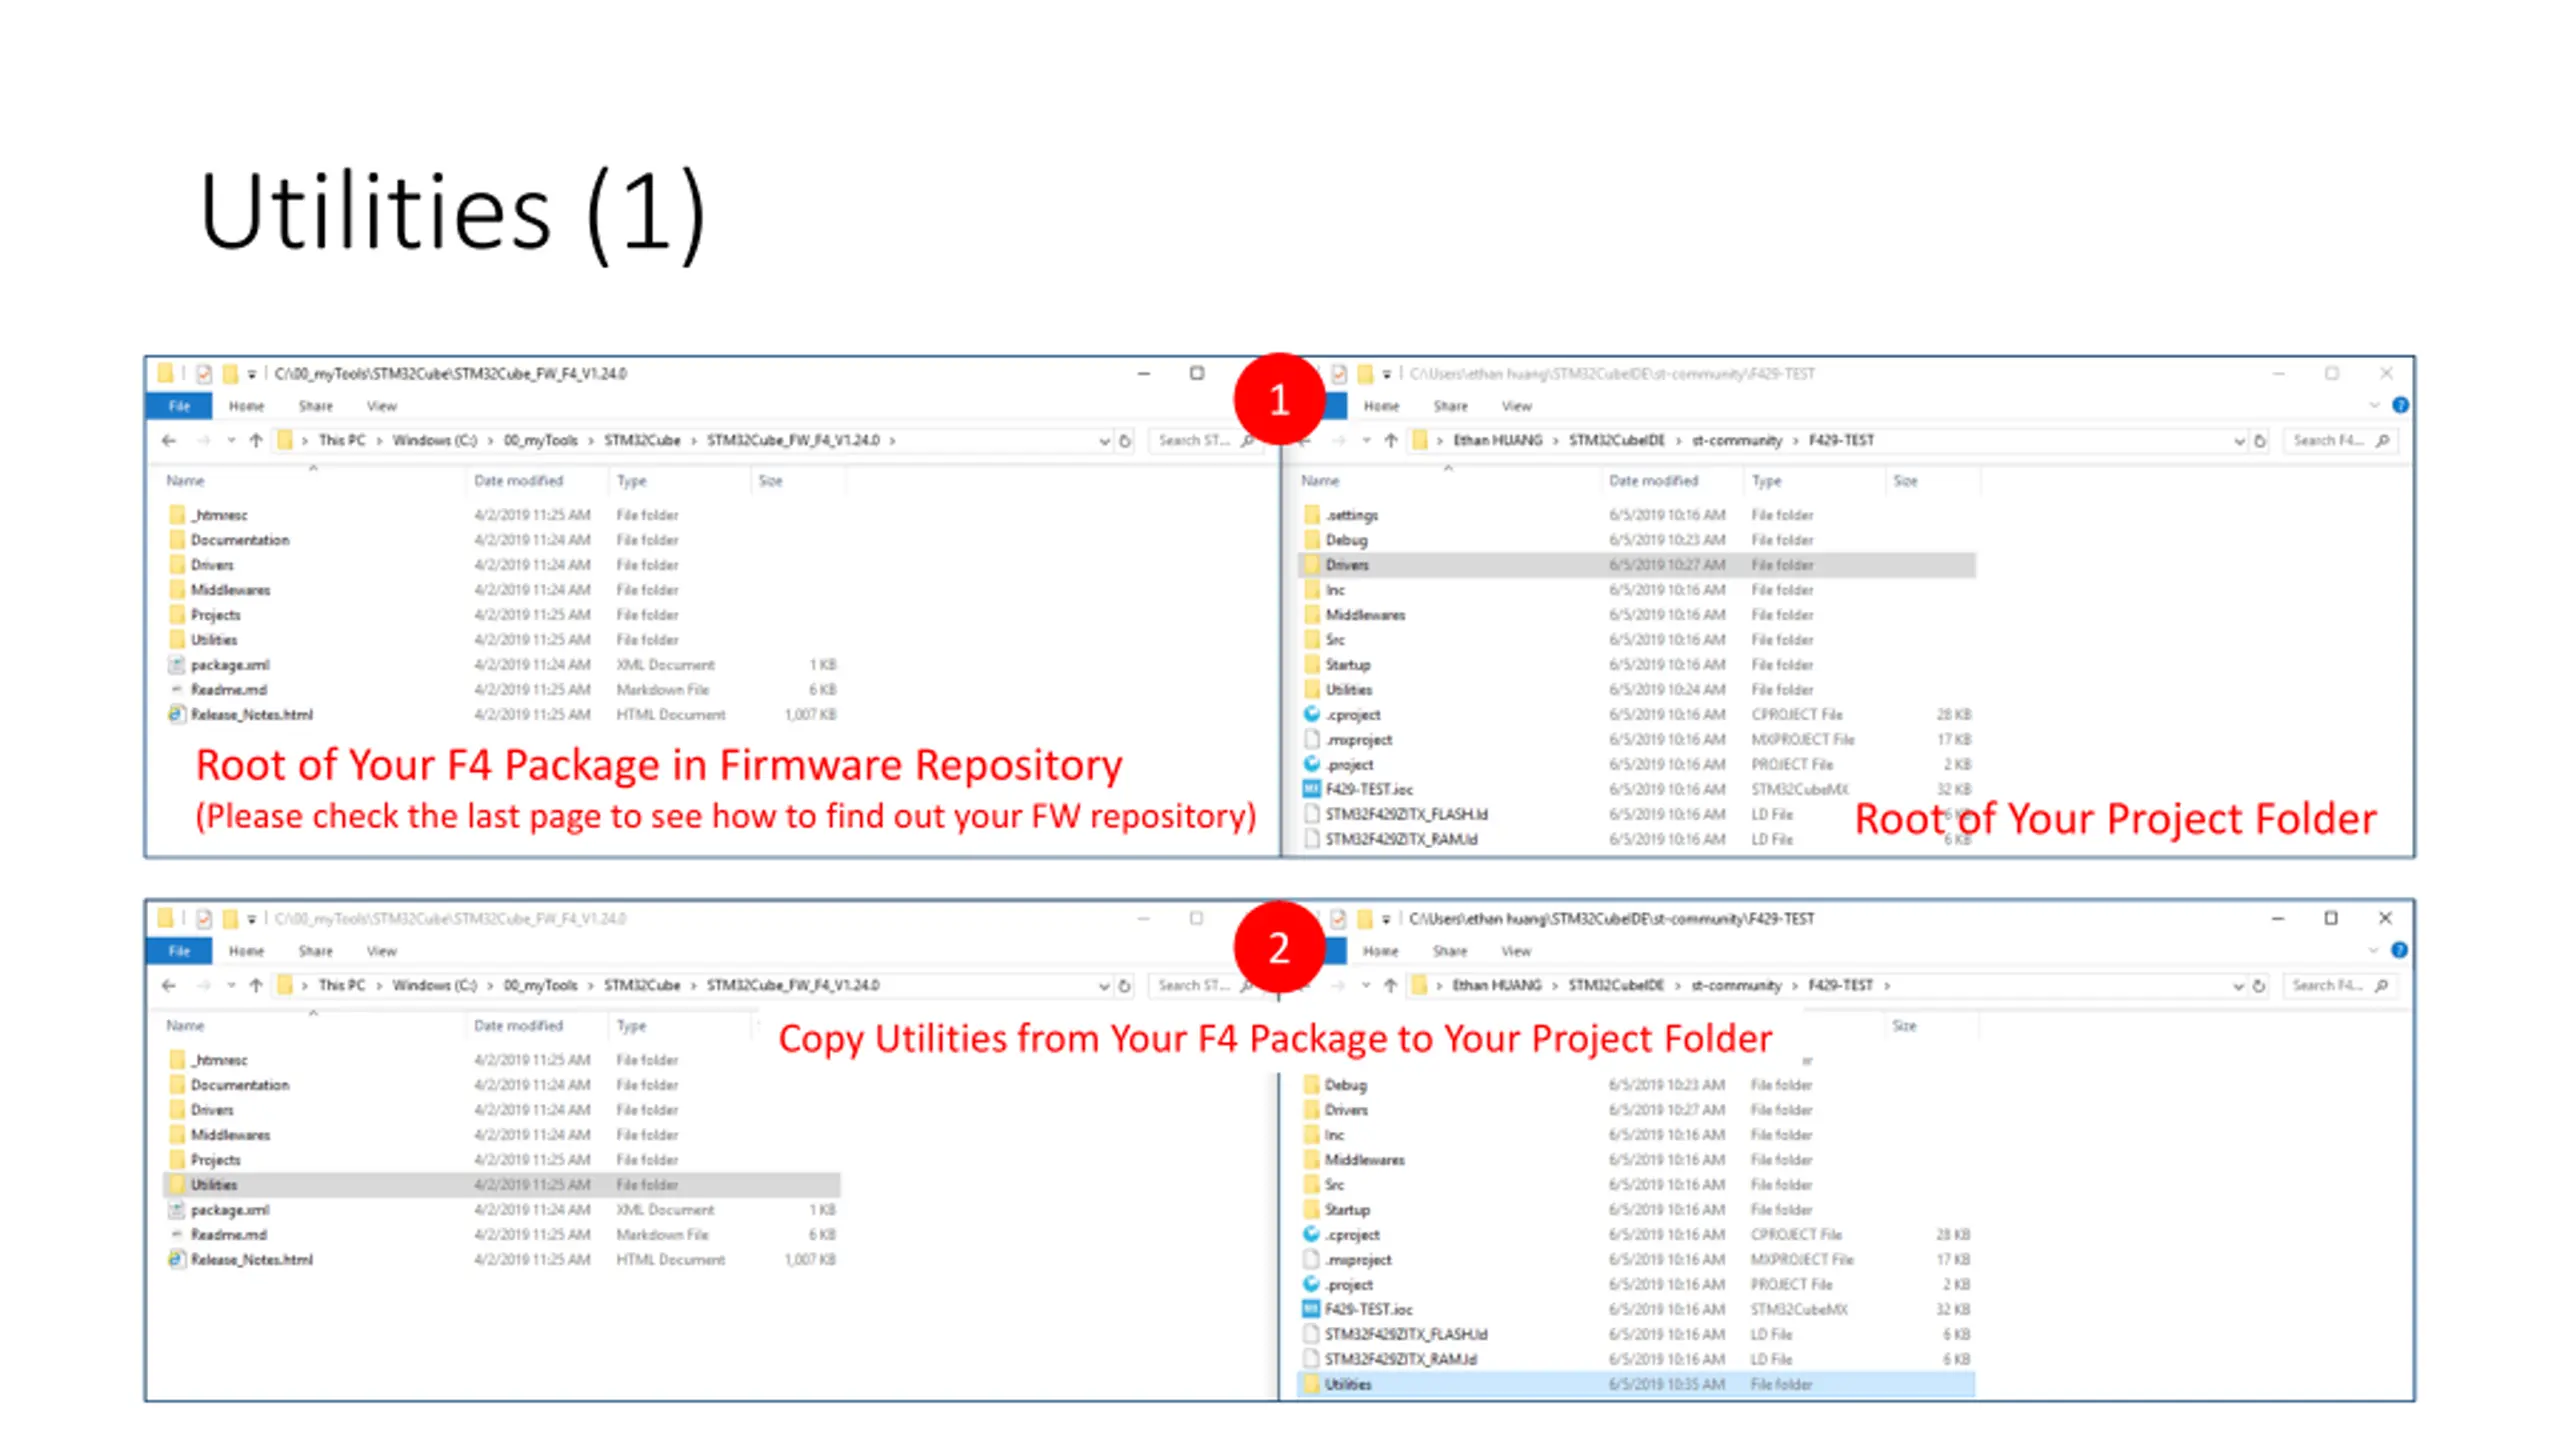Screen dimensions: 2560x1440
Task: Refresh the lower project window view
Action: [2258, 986]
